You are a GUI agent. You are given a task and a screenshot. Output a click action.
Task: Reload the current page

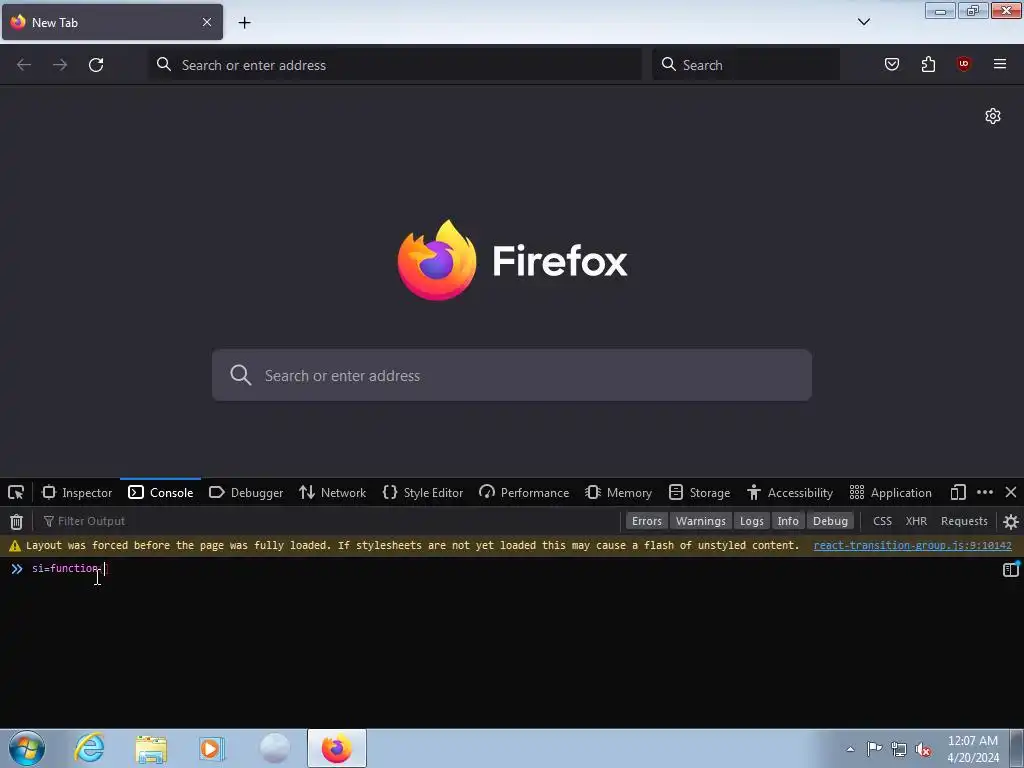tap(96, 65)
